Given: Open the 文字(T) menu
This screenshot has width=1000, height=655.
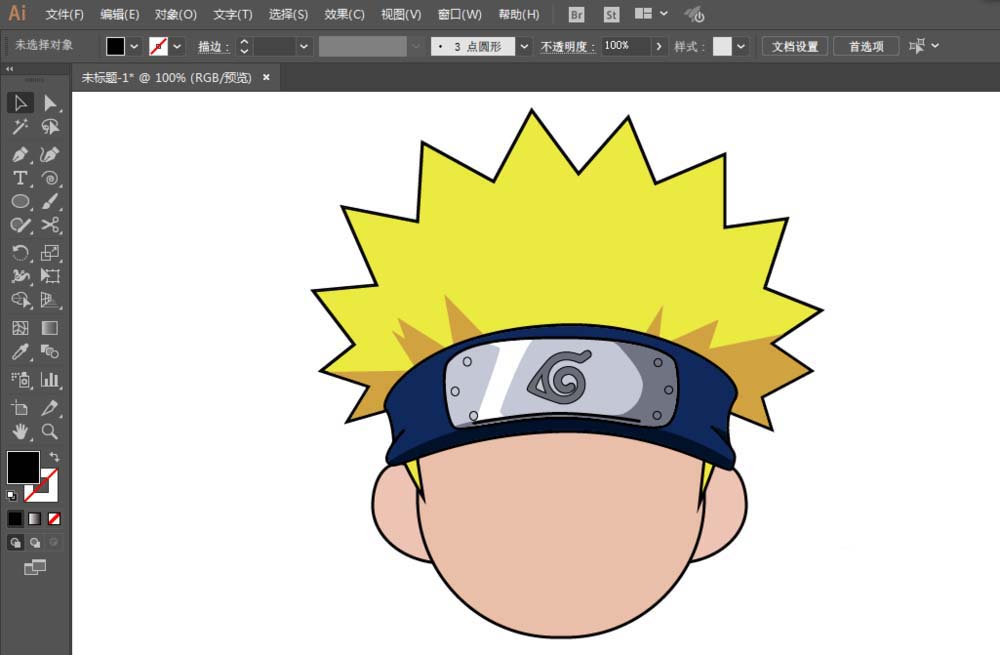Looking at the screenshot, I should tap(232, 14).
